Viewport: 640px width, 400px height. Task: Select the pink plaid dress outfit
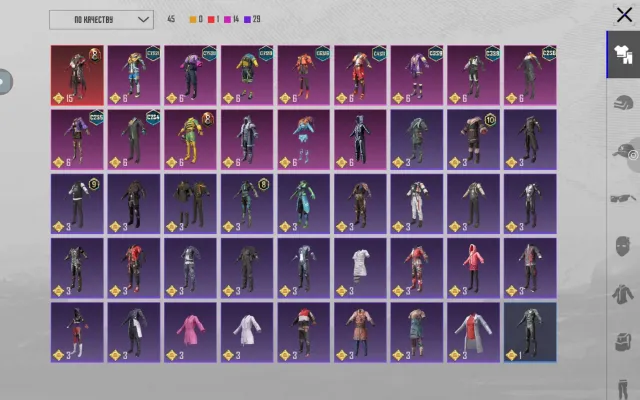360,332
